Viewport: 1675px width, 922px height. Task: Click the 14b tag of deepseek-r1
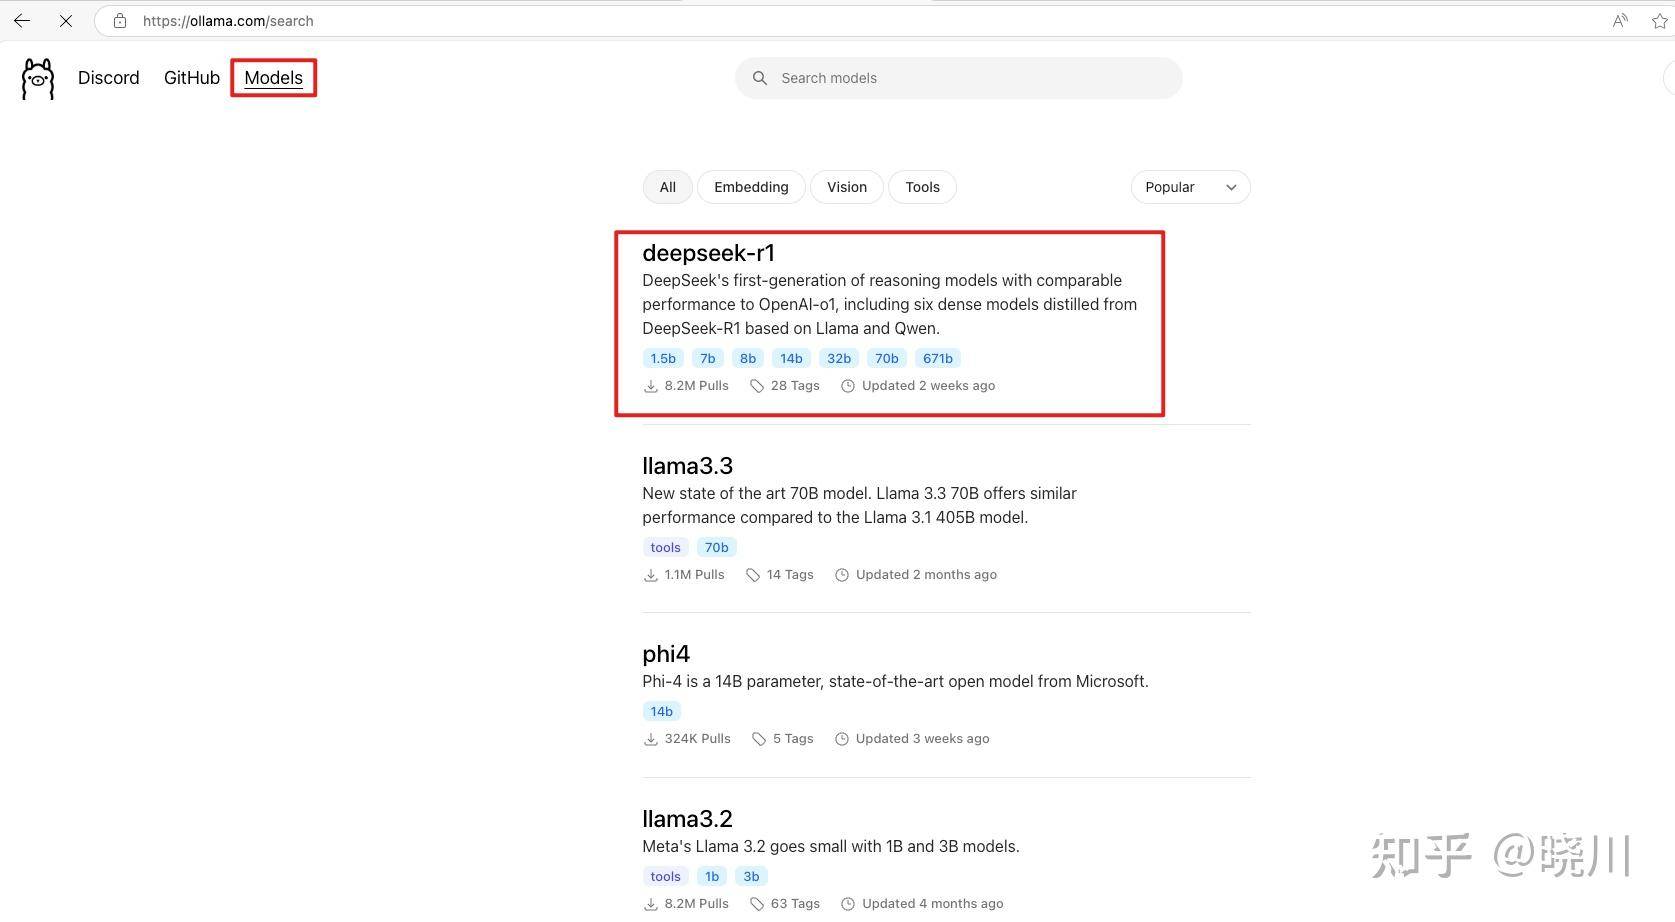tap(791, 358)
